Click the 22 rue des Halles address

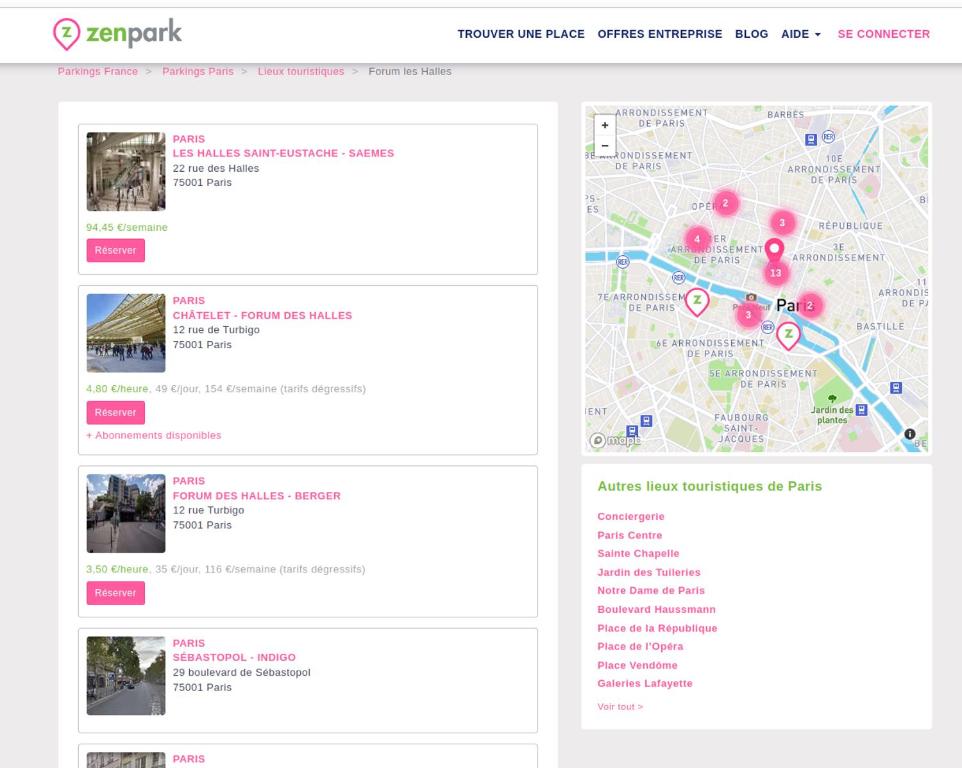pyautogui.click(x=215, y=168)
